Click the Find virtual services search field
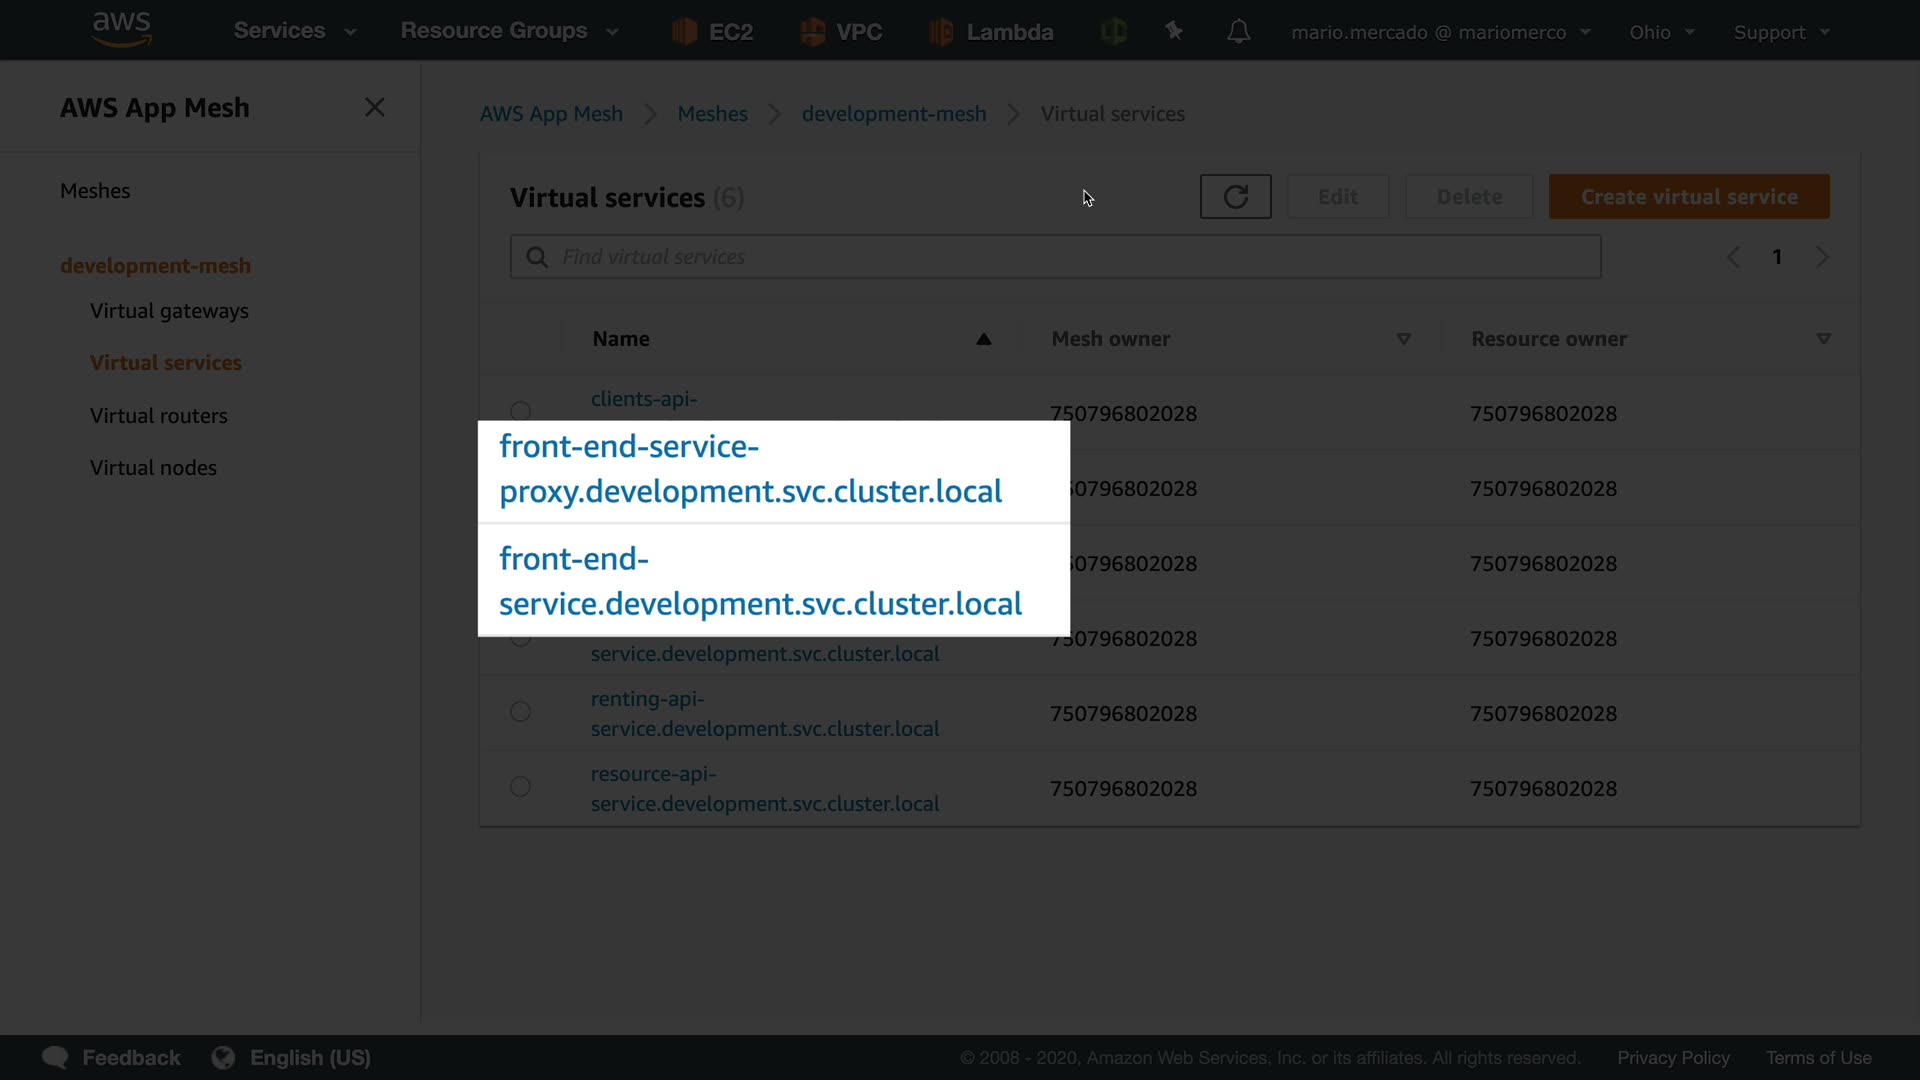This screenshot has width=1920, height=1080. [1055, 257]
